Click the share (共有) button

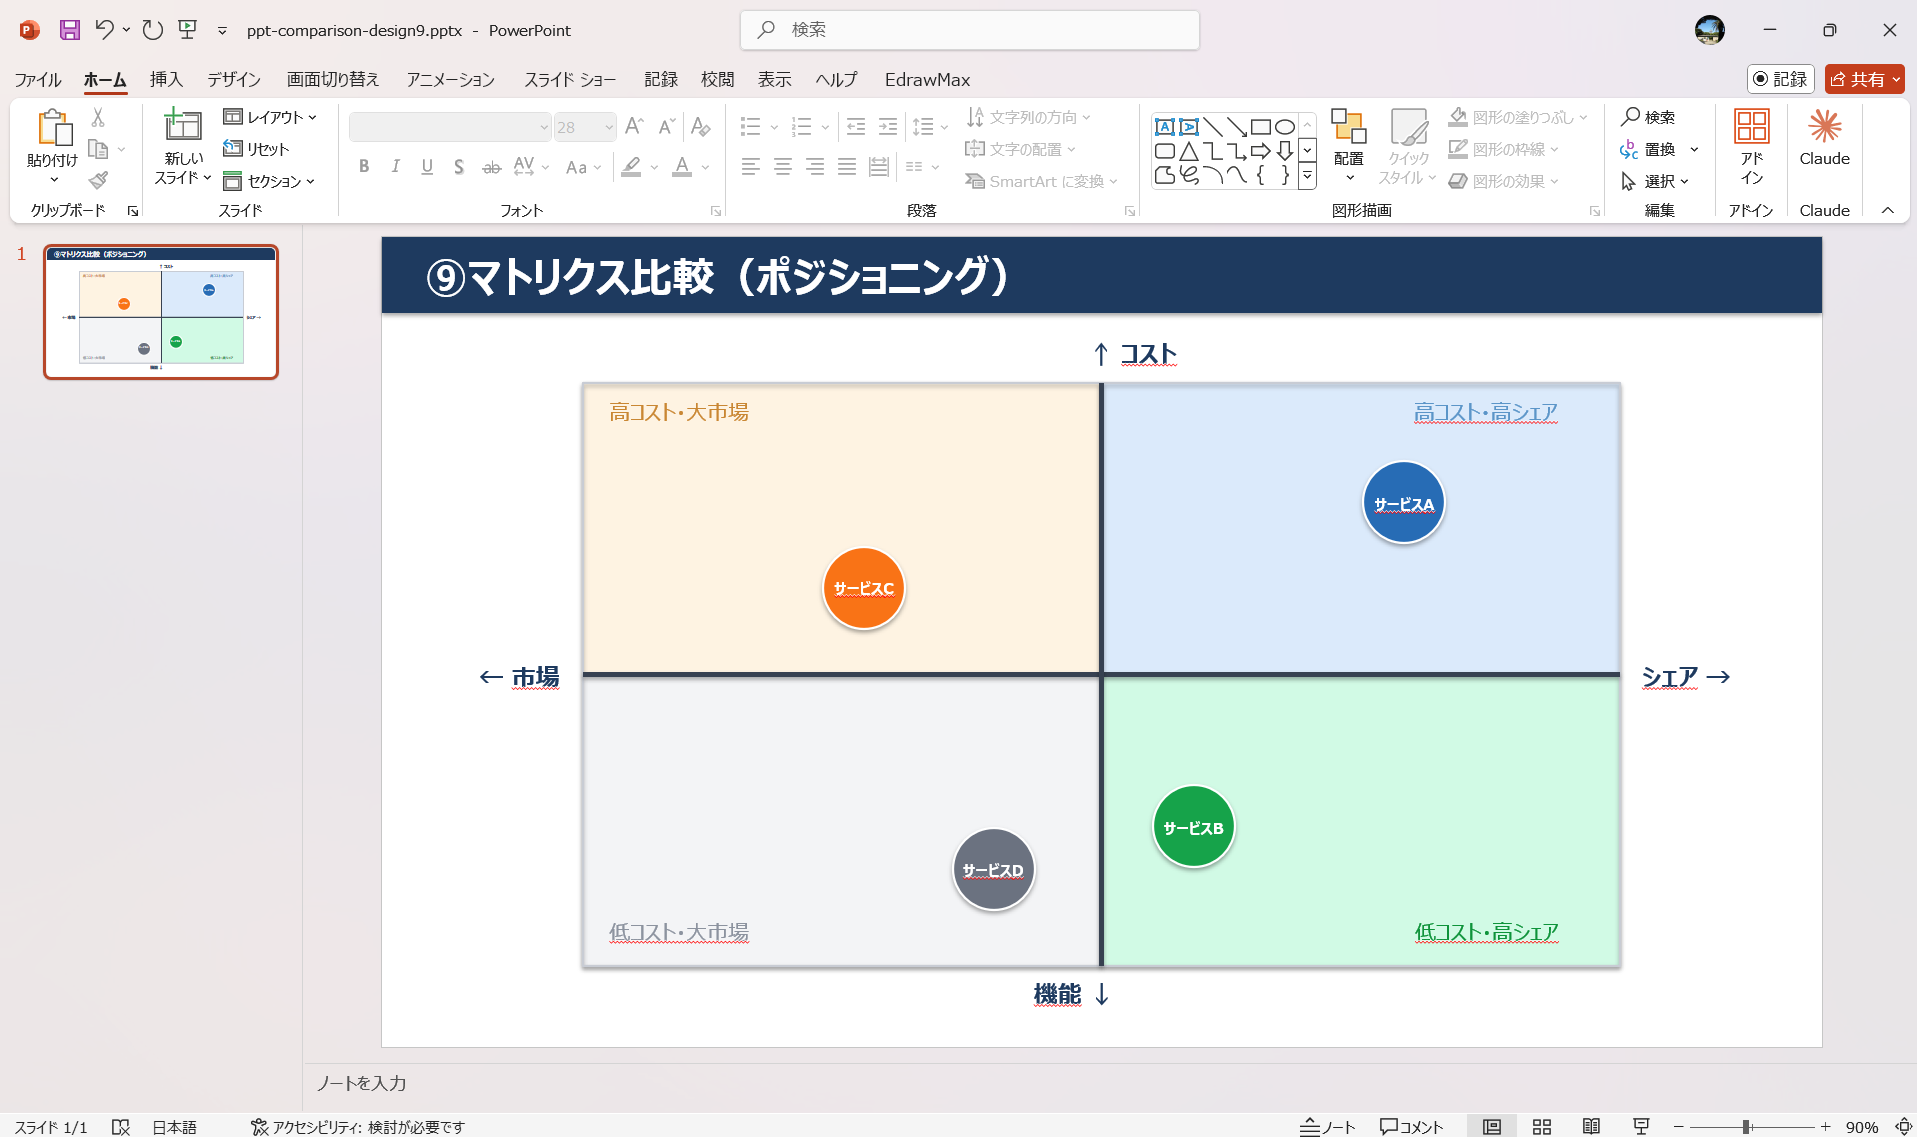pyautogui.click(x=1864, y=79)
